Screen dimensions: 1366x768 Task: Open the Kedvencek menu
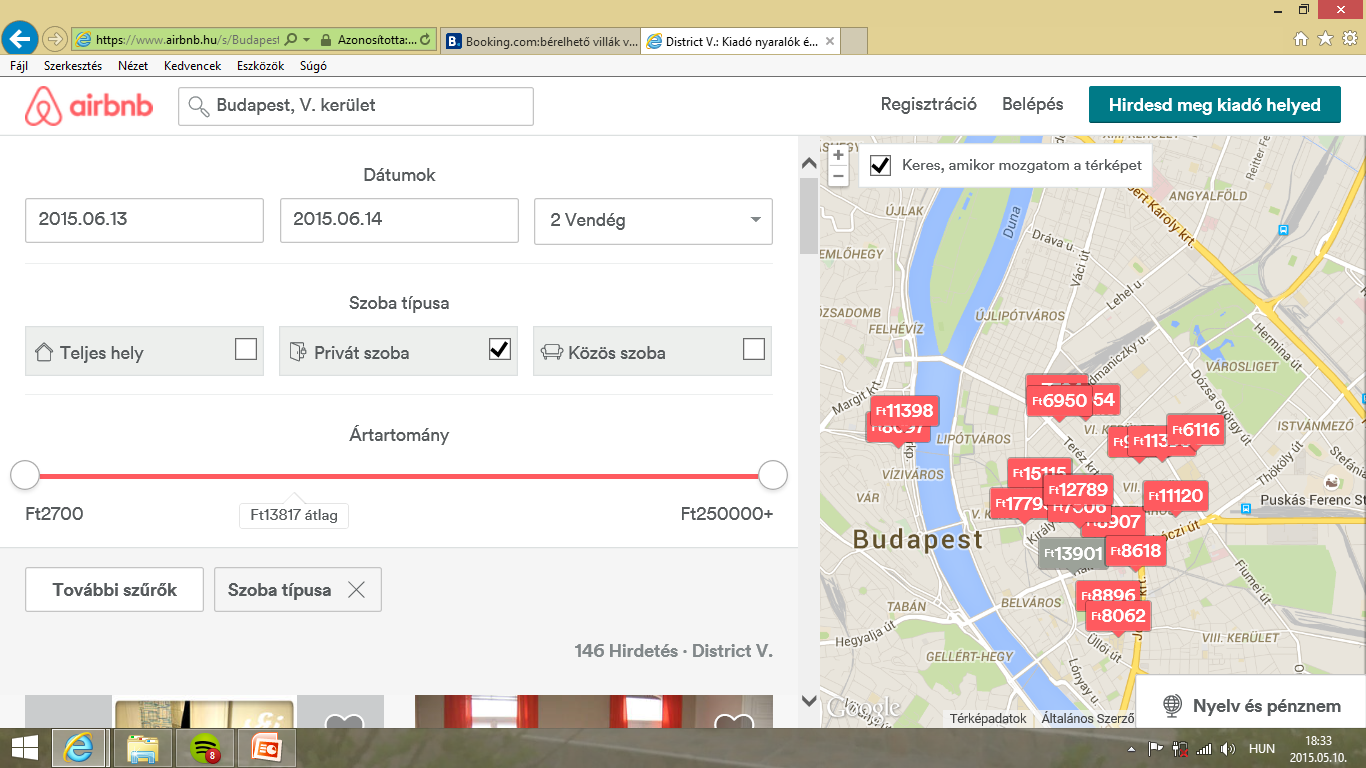click(x=191, y=66)
